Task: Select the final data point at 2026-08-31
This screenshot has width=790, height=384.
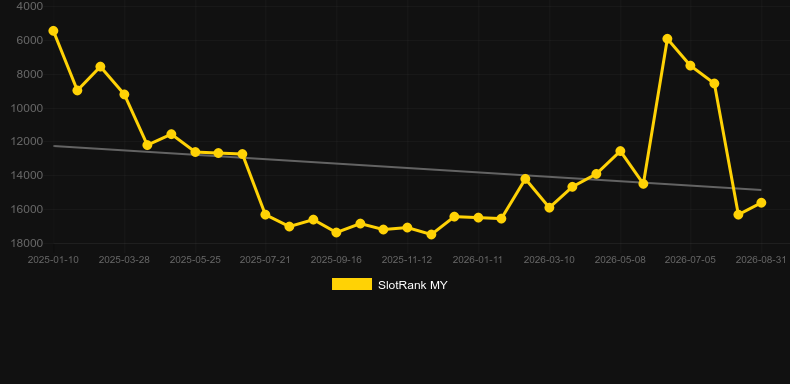Action: [x=761, y=203]
